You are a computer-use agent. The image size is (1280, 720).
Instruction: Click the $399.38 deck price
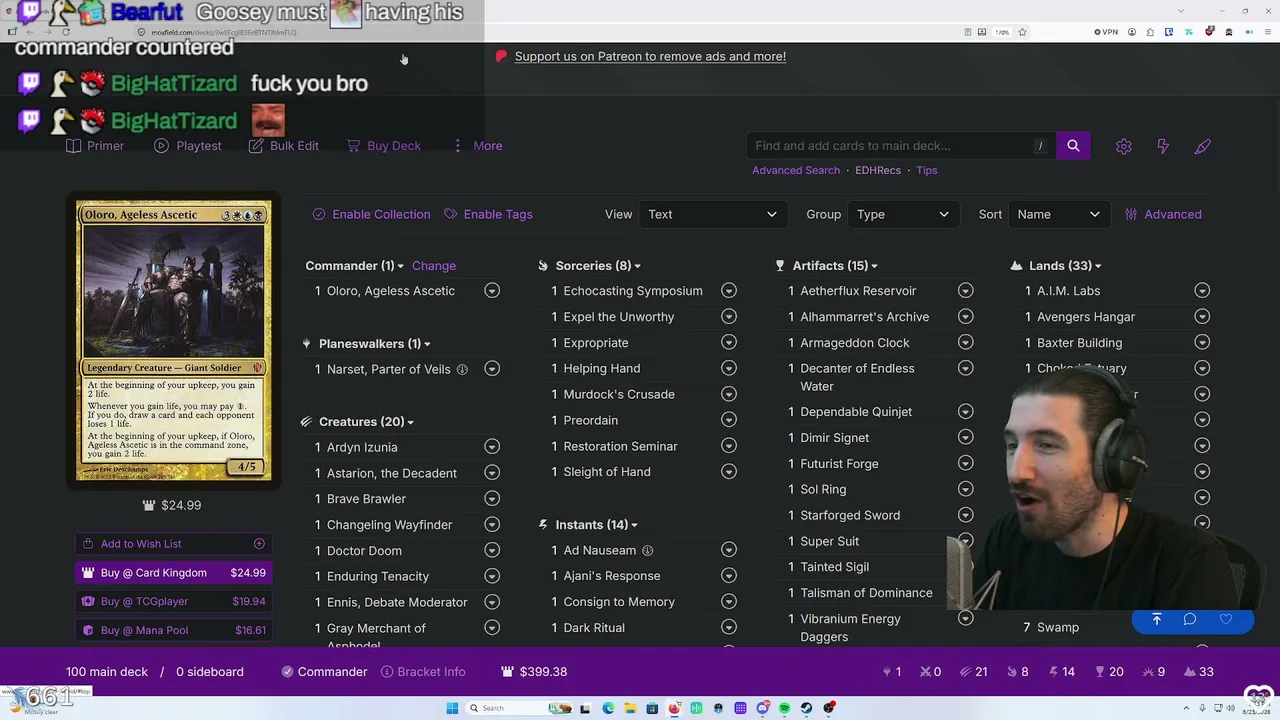click(543, 672)
